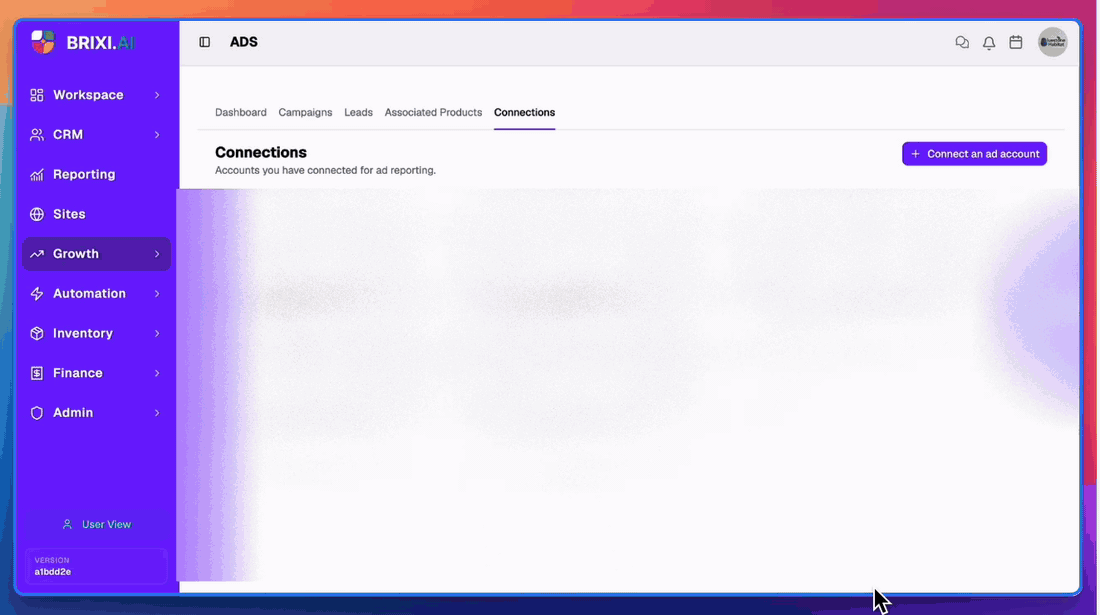Toggle the sidebar collapse icon
The width and height of the screenshot is (1100, 615).
tap(205, 42)
